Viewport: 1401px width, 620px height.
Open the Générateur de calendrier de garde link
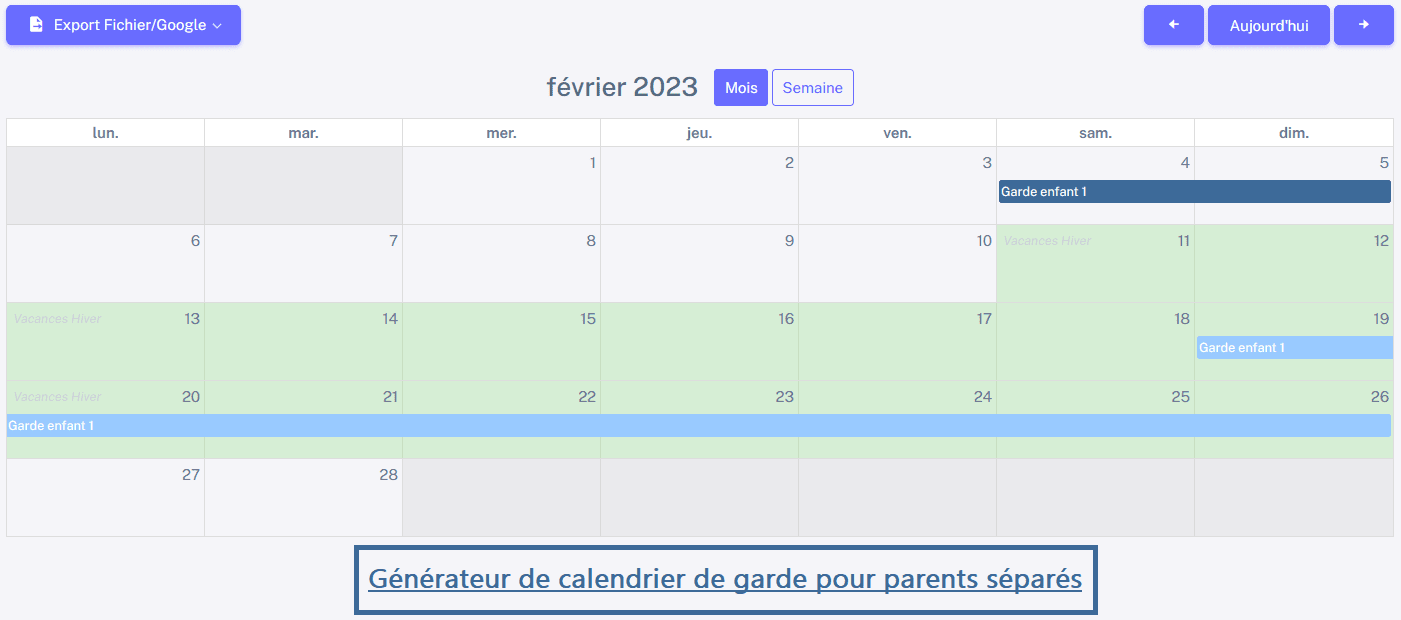point(725,579)
